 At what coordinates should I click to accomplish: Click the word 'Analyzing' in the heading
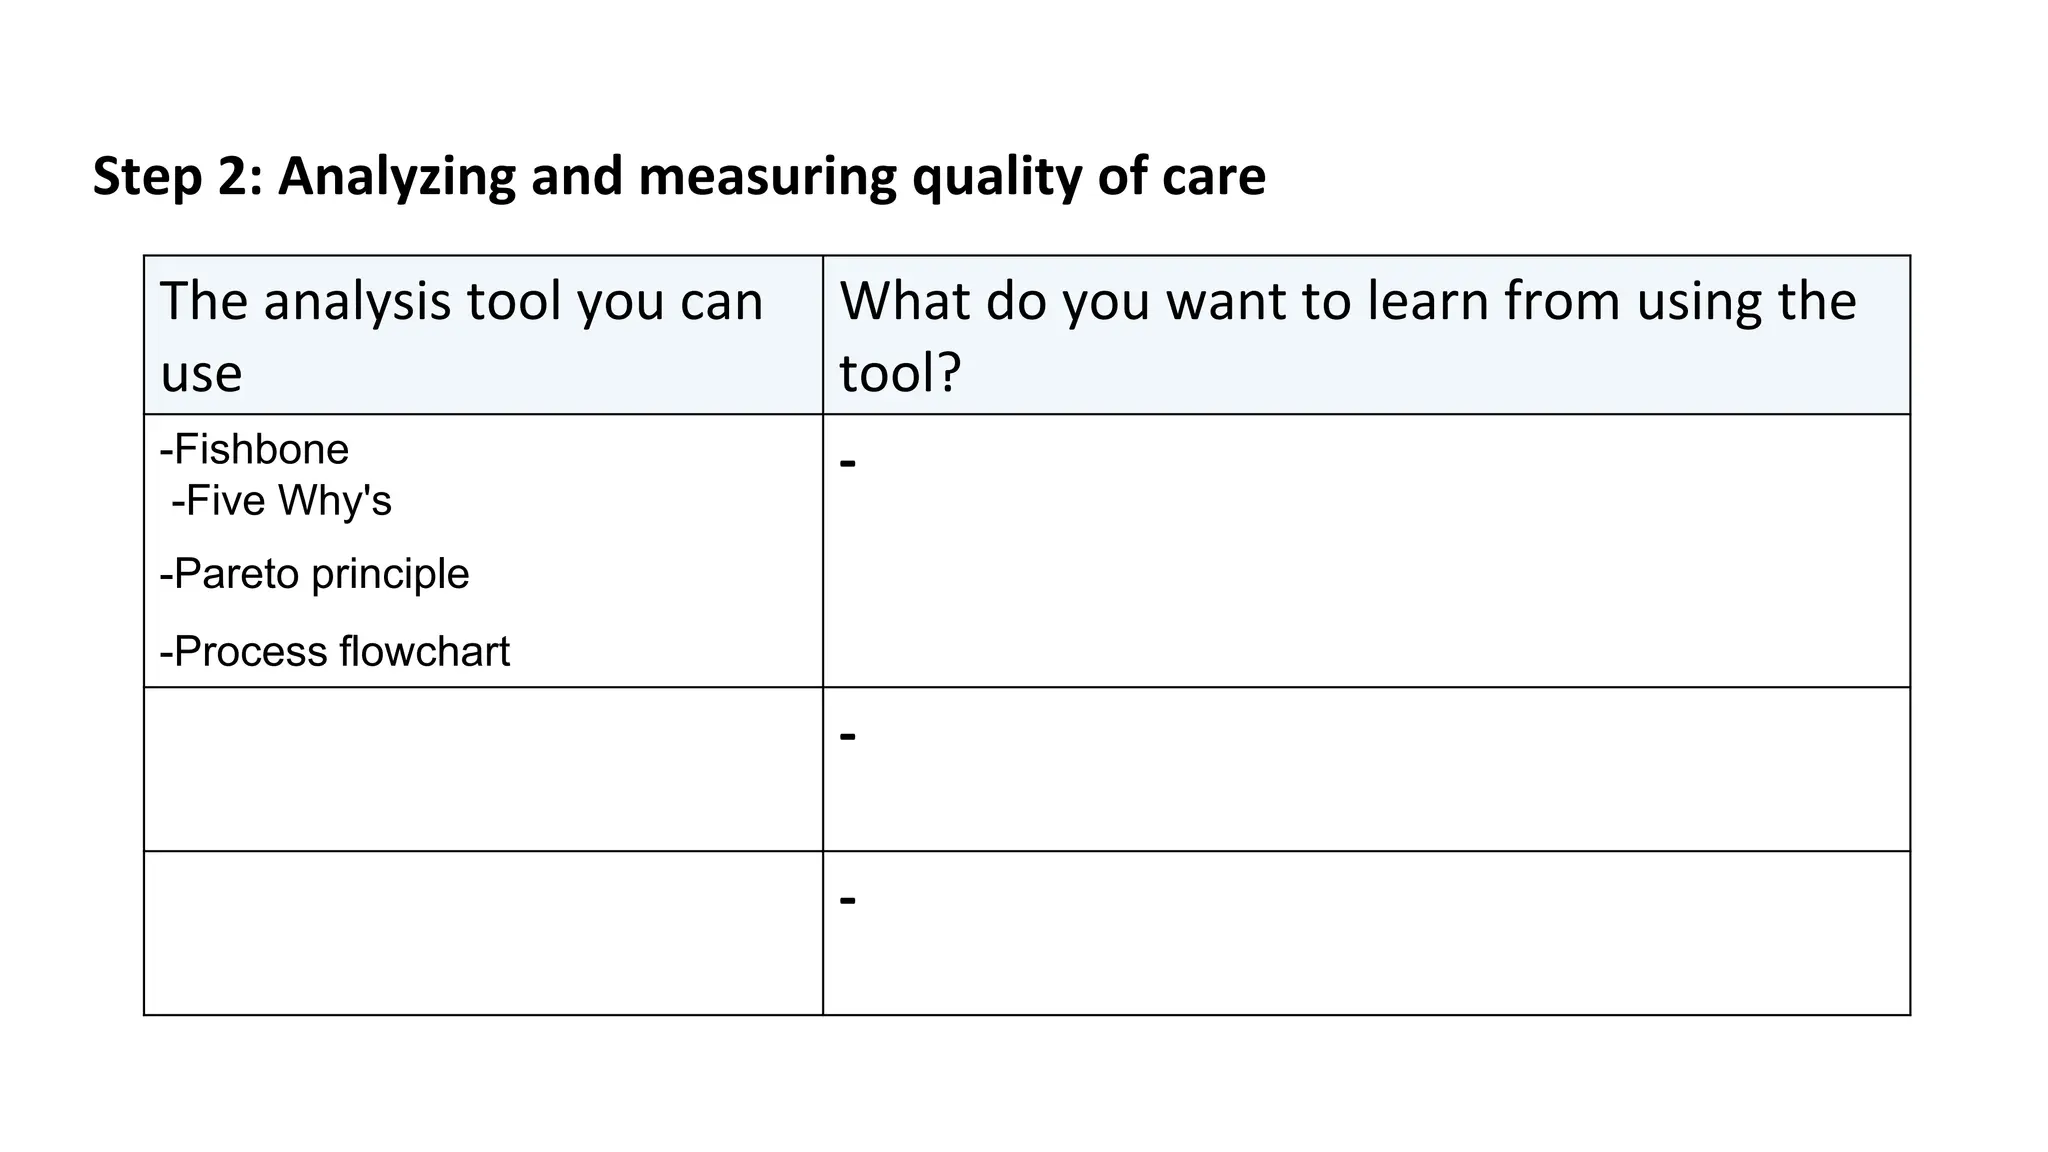coord(396,178)
